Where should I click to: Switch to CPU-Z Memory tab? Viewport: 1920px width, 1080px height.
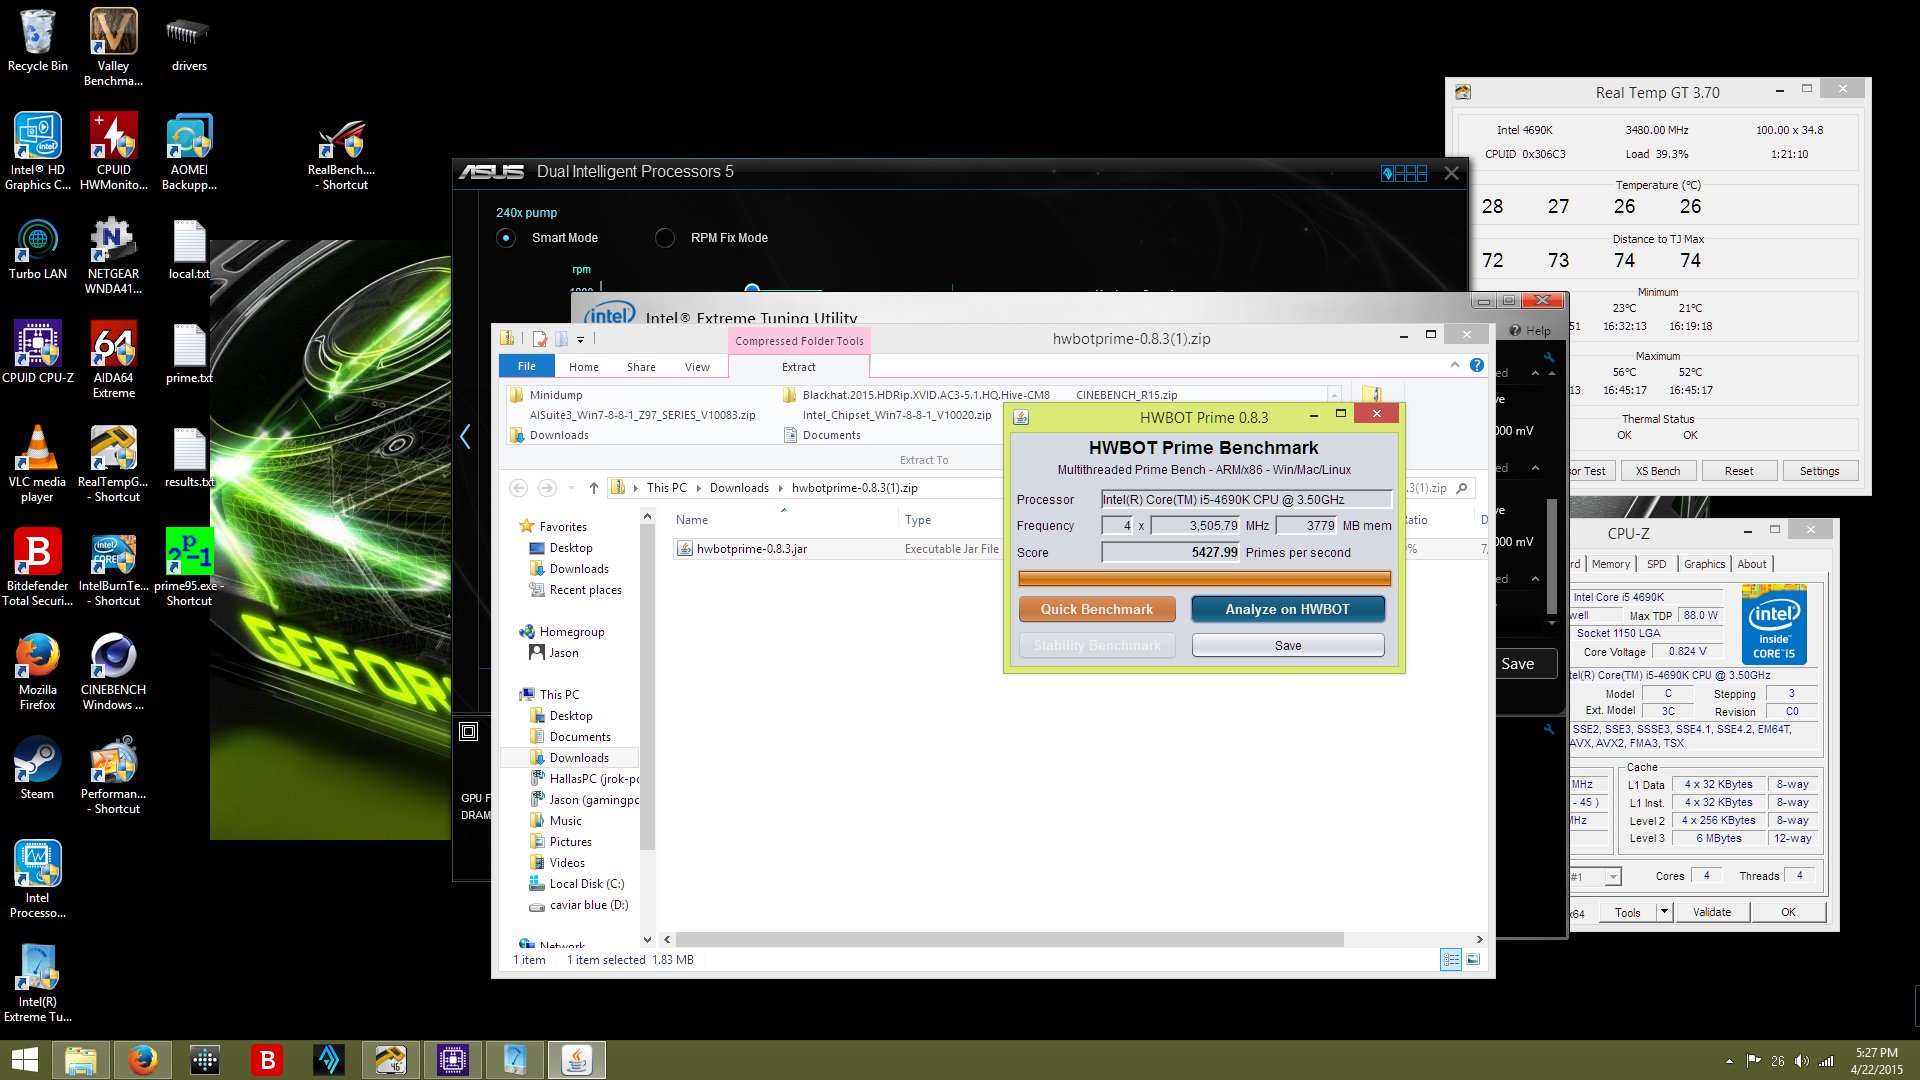tap(1611, 564)
